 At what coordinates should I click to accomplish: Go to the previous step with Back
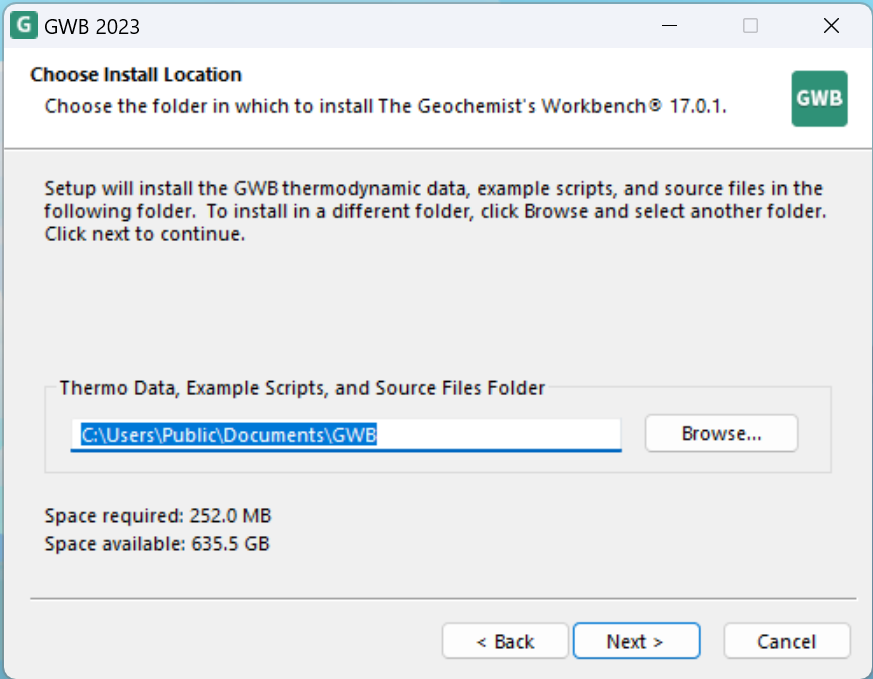[x=506, y=641]
